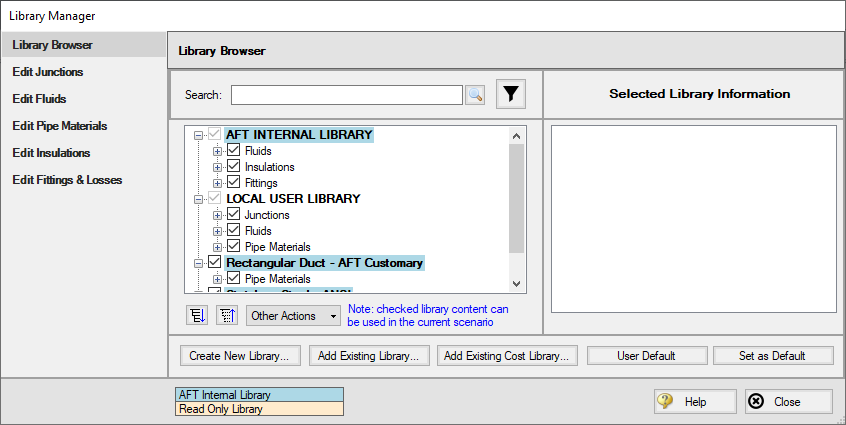
Task: Collapse the LOCAL USER LIBRARY node
Action: 199,199
